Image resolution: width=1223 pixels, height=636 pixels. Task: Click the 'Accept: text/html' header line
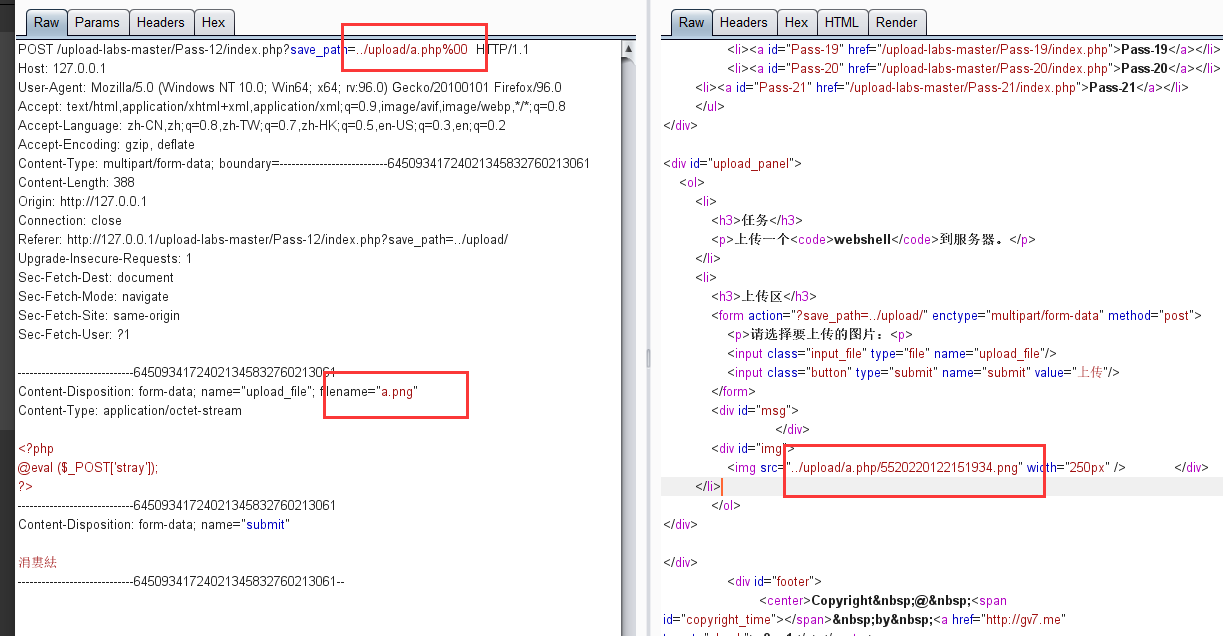[x=292, y=106]
